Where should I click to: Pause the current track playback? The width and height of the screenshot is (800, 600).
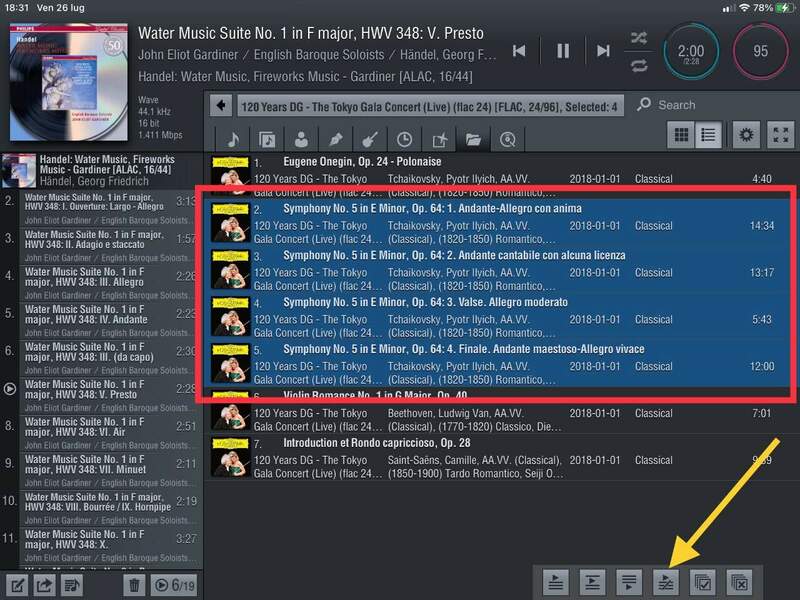coord(562,51)
